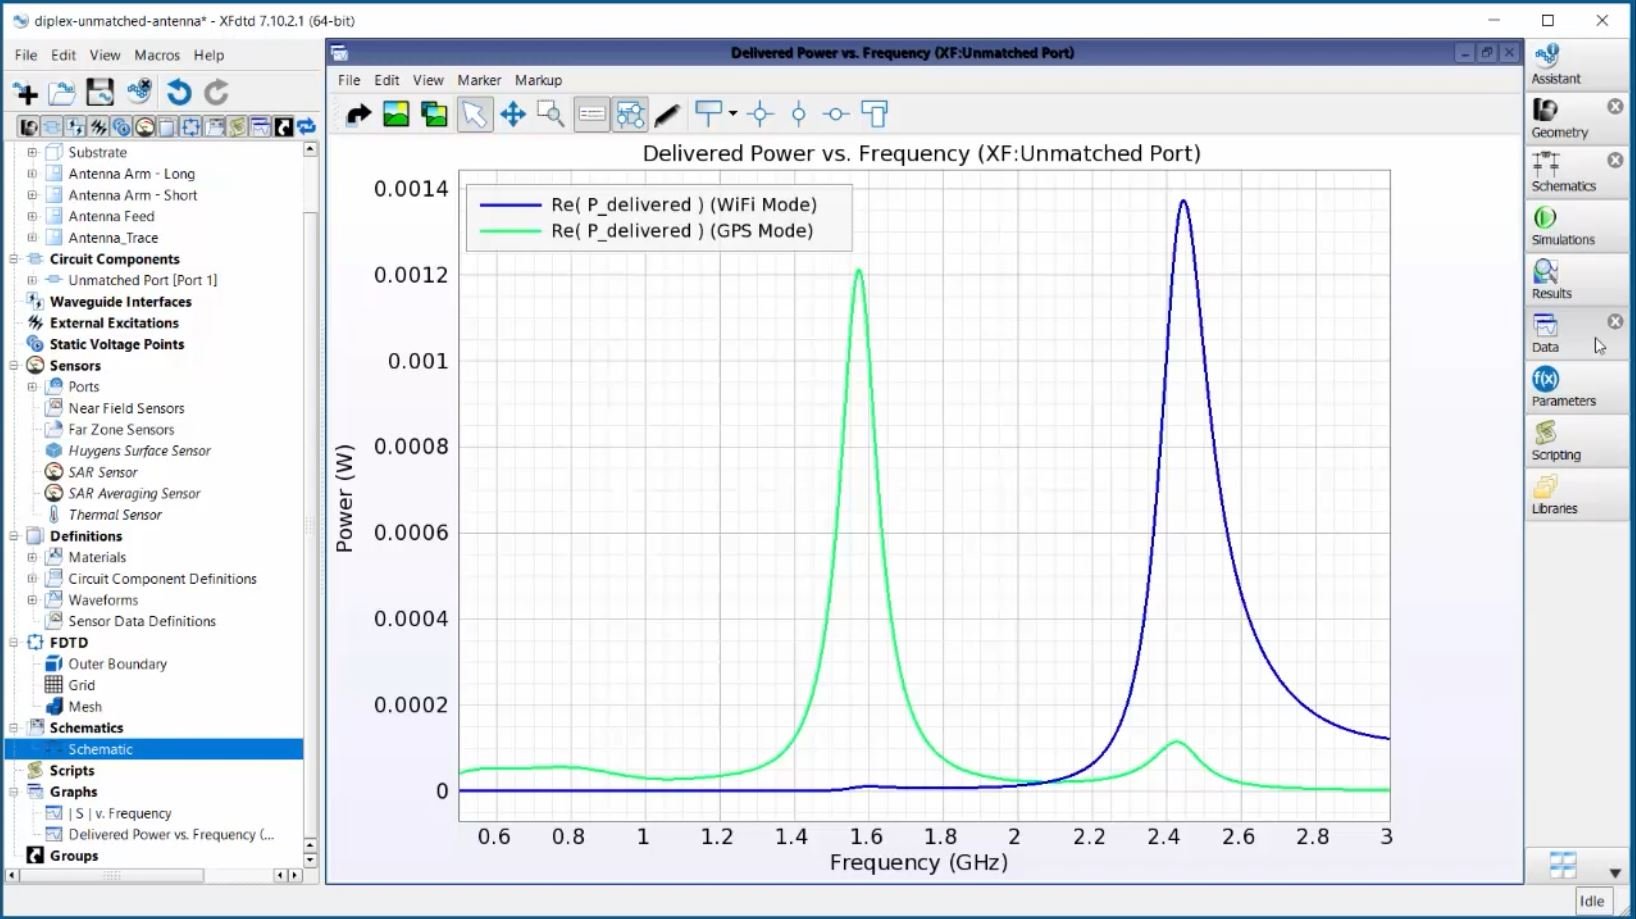1636x919 pixels.
Task: Collapse the FDTD tree node
Action: click(x=13, y=642)
